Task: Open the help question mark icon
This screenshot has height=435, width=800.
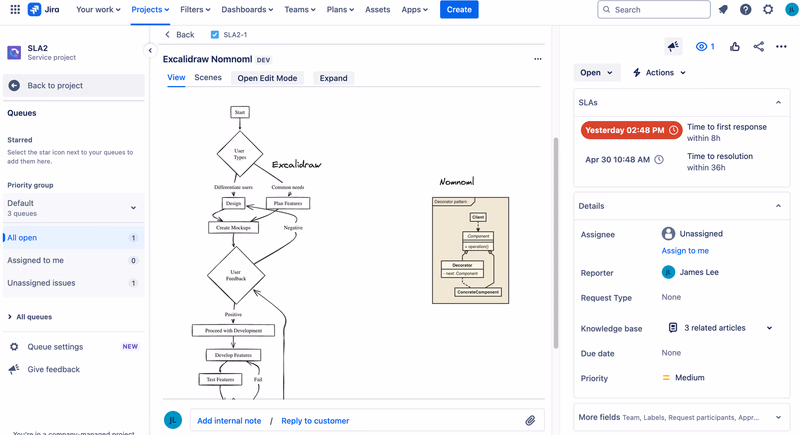Action: (745, 9)
